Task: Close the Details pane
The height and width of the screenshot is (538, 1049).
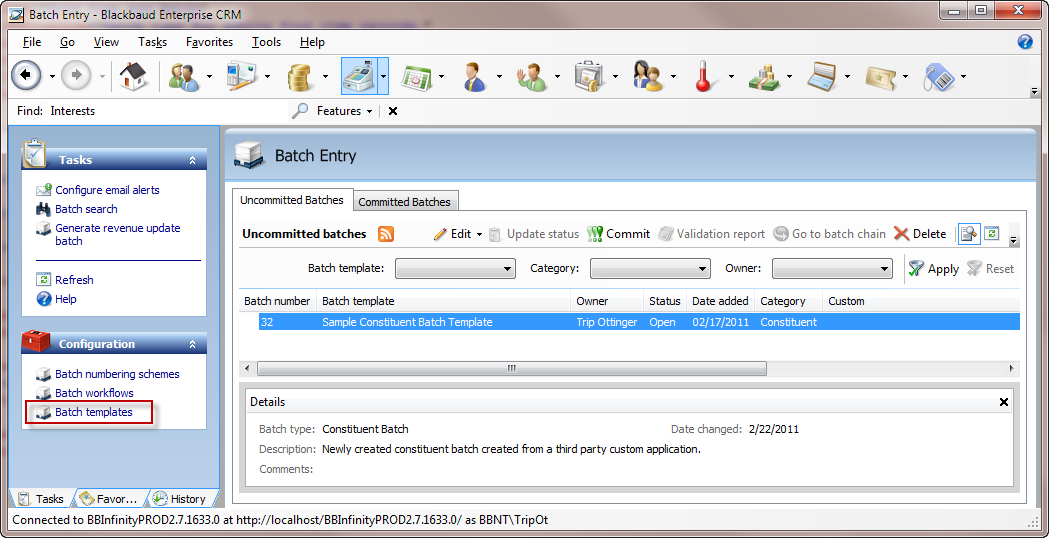Action: pyautogui.click(x=1004, y=402)
